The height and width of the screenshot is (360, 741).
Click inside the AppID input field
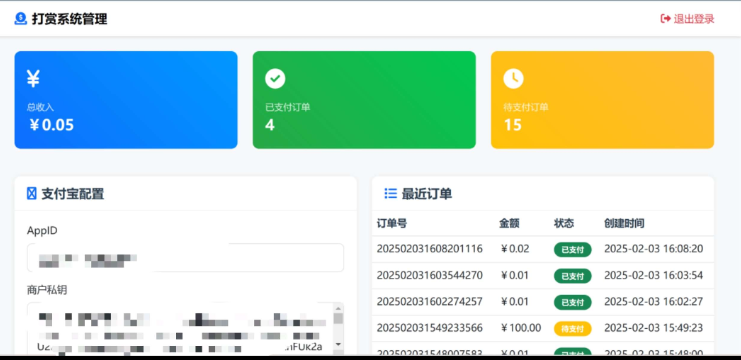tap(185, 257)
